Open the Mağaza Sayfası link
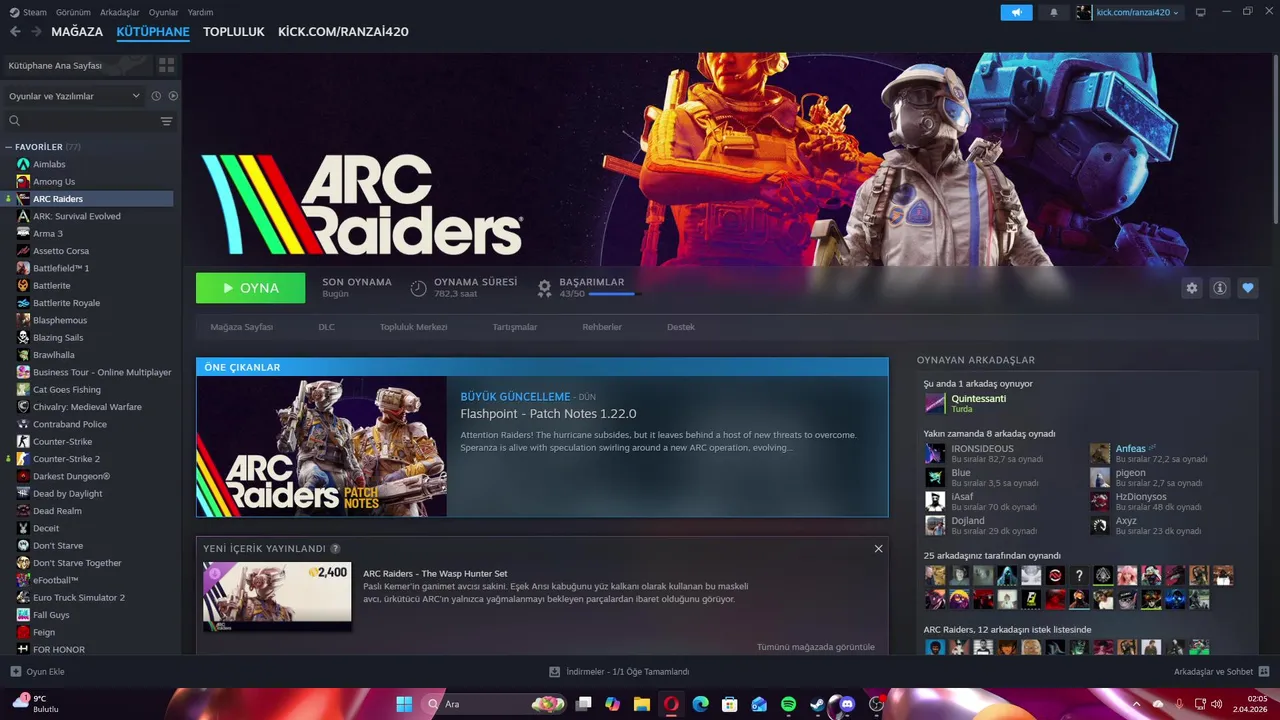The image size is (1280, 720). click(x=241, y=327)
